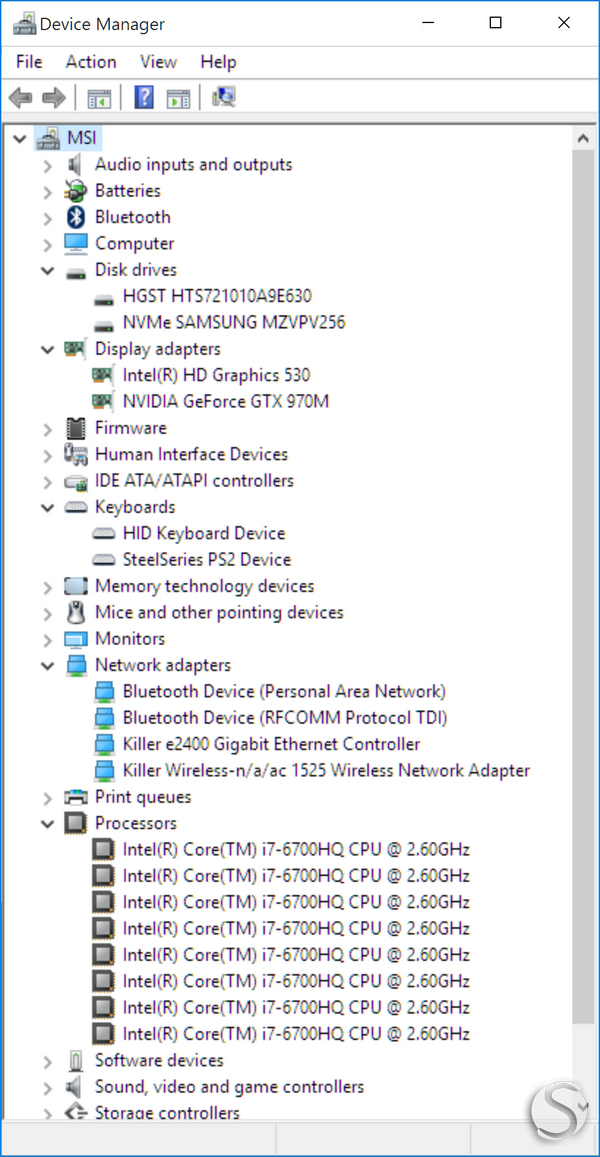600x1157 pixels.
Task: Open the blue Help question mark icon
Action: pos(145,97)
